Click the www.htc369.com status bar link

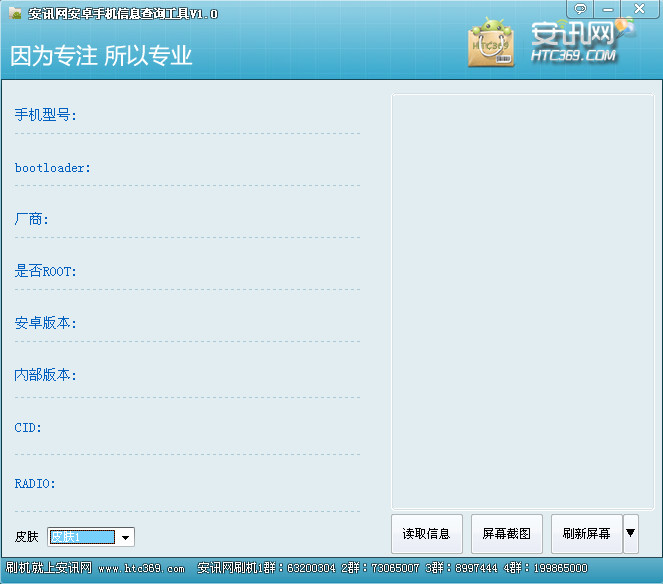pos(141,568)
